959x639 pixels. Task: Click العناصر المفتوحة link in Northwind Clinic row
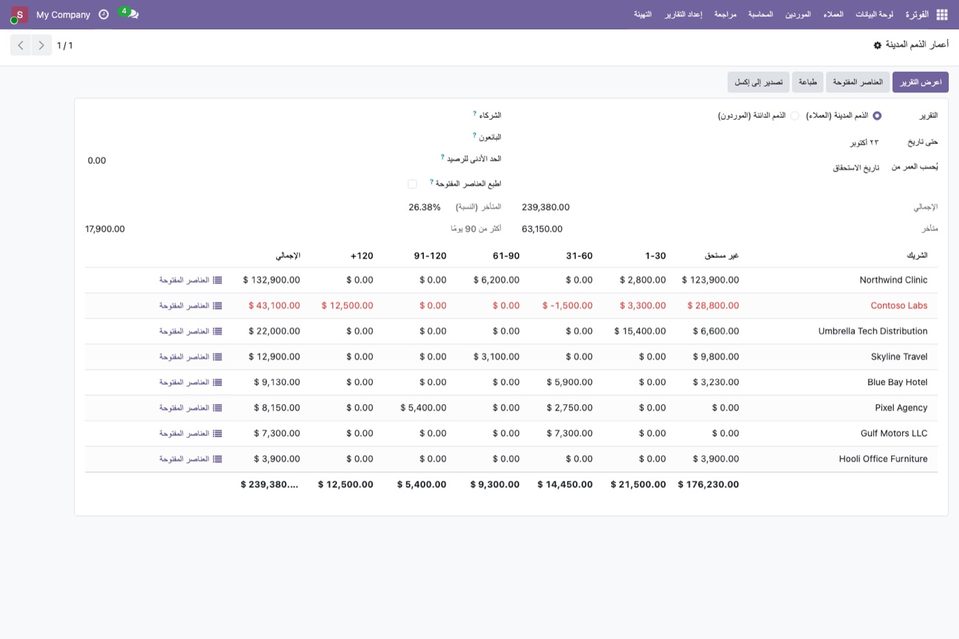click(x=184, y=280)
